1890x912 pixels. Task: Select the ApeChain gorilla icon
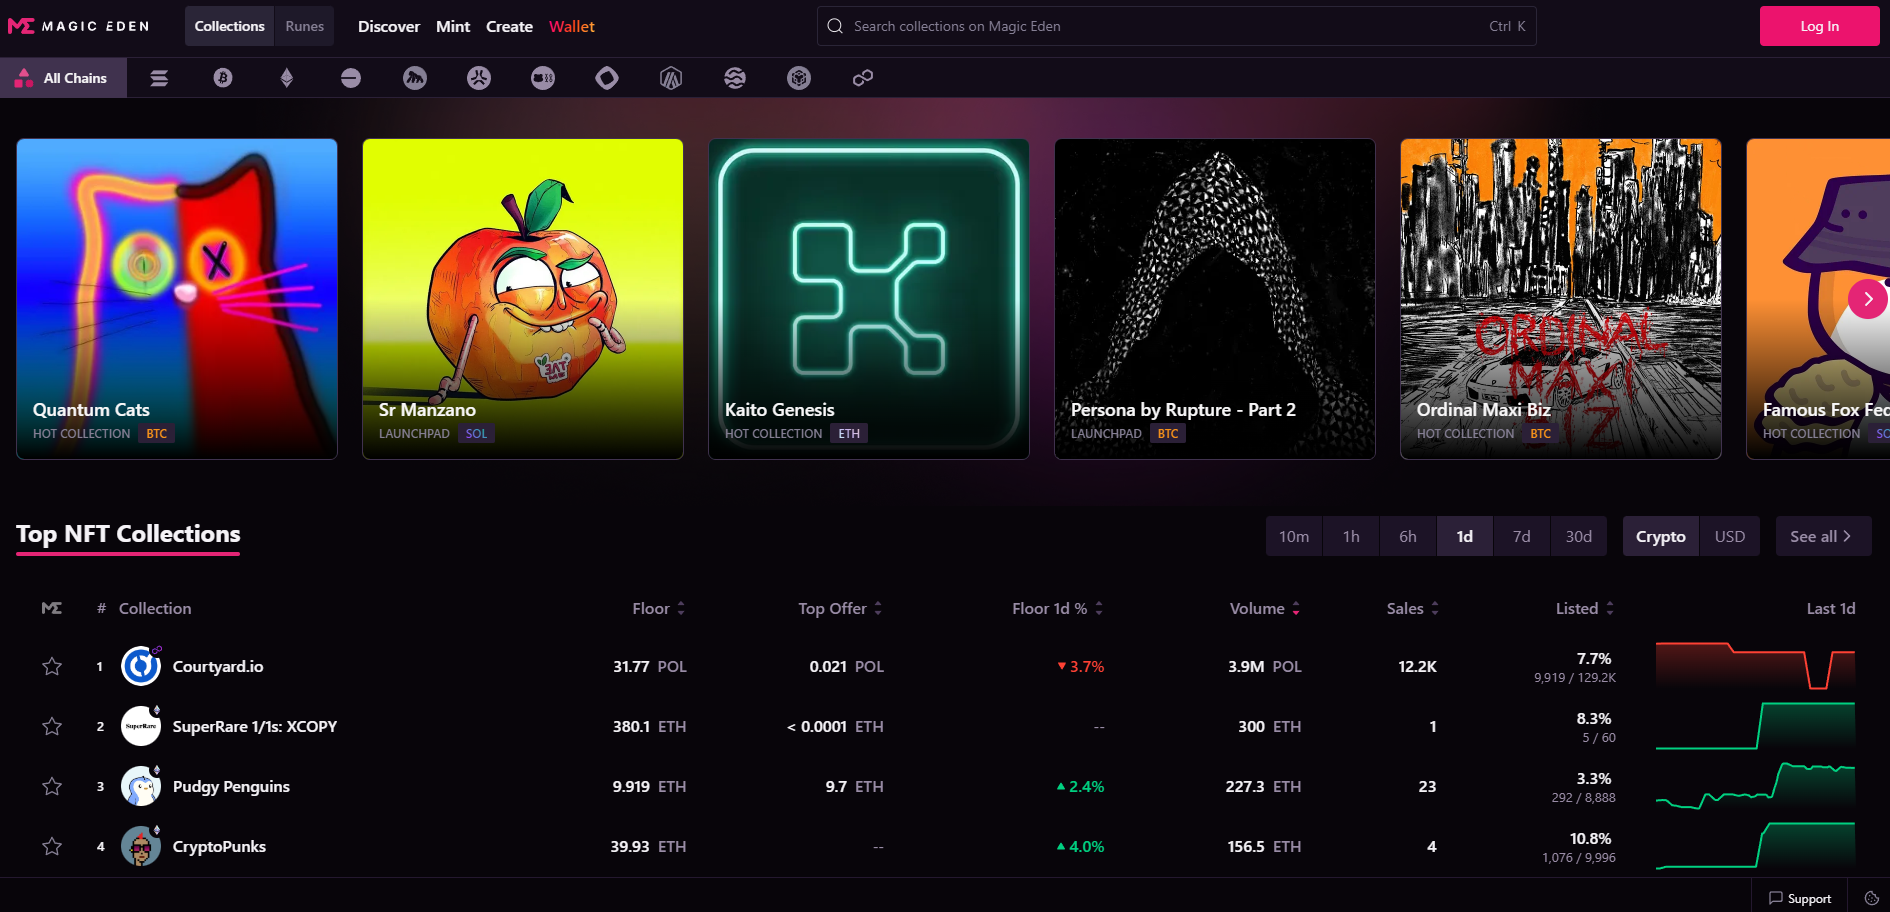tap(415, 78)
